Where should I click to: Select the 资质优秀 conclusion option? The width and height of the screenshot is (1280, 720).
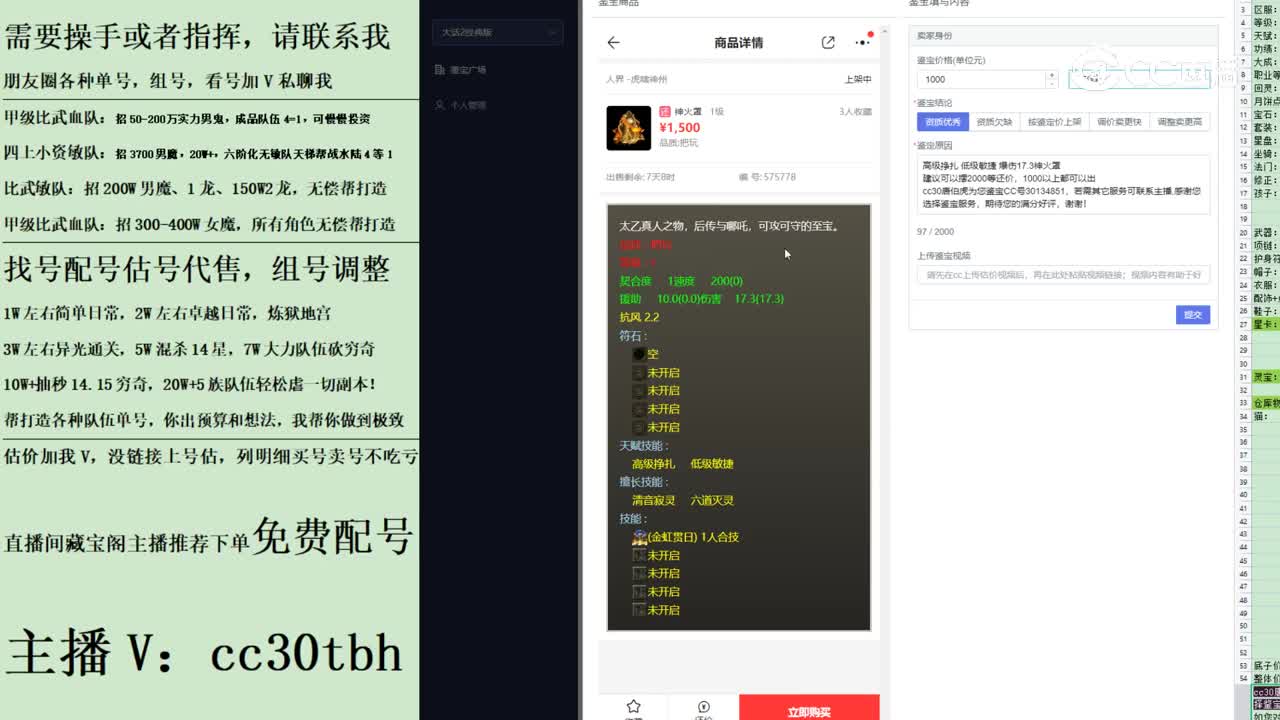coord(942,122)
